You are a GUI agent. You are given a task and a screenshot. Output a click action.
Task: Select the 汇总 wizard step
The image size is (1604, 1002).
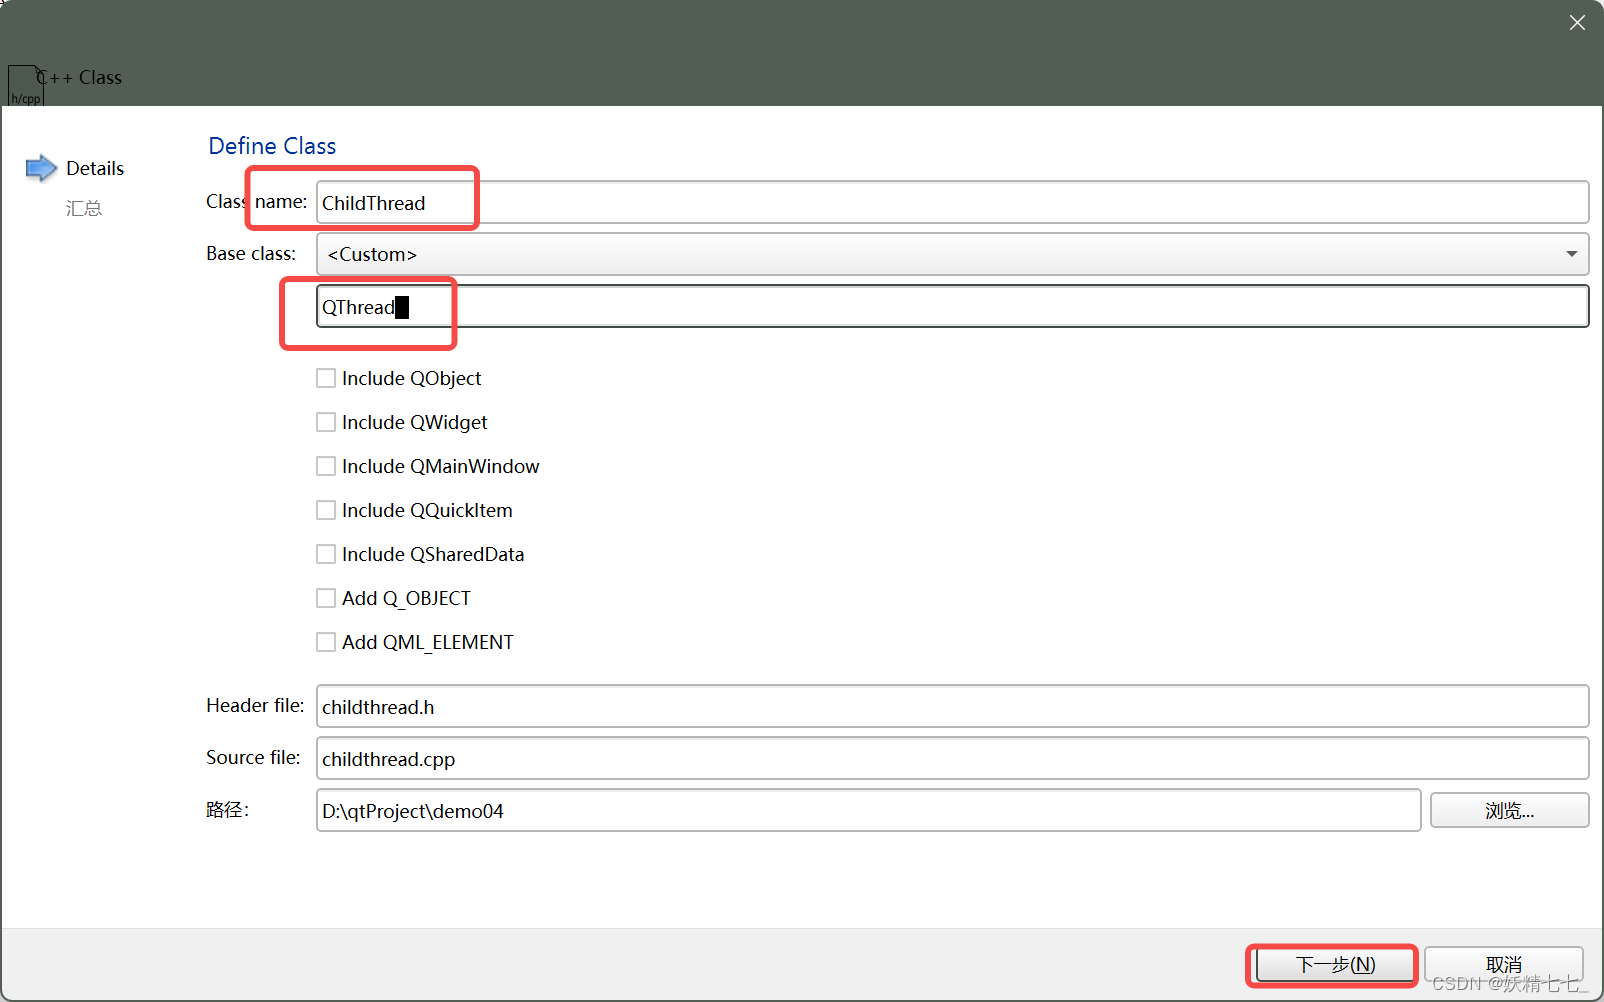click(84, 208)
